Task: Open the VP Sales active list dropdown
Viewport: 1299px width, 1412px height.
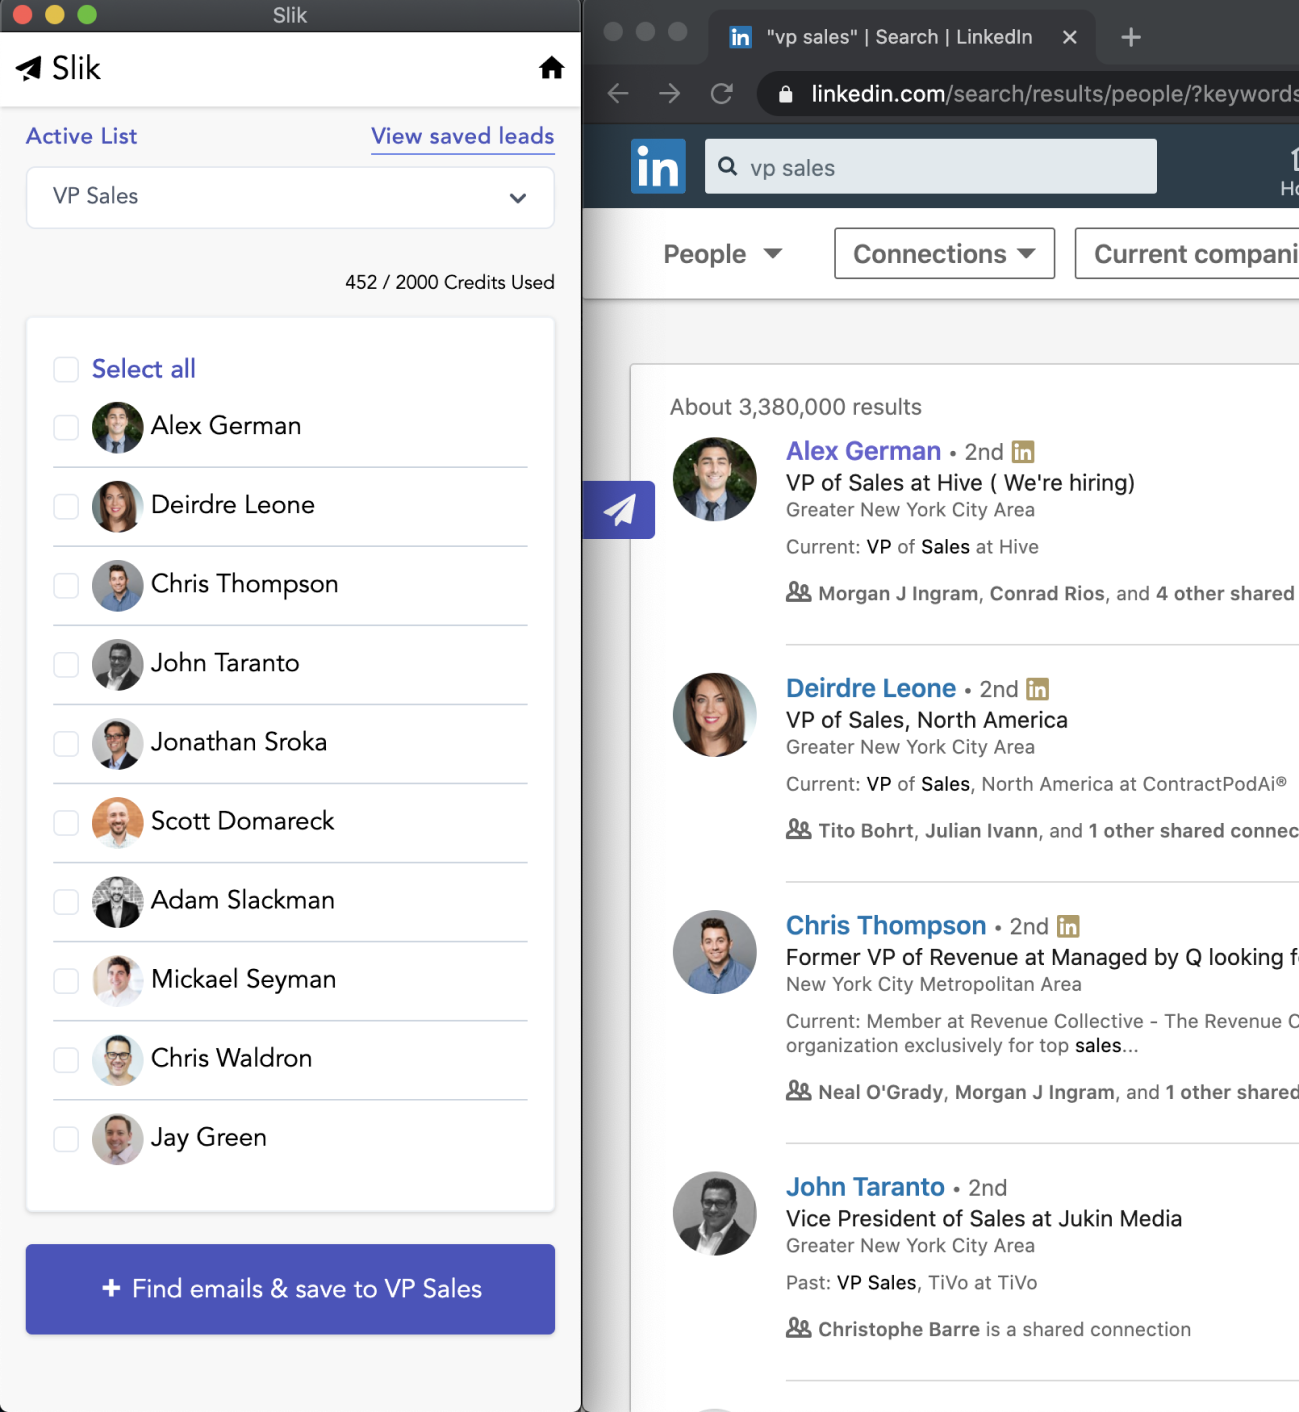Action: (x=290, y=197)
